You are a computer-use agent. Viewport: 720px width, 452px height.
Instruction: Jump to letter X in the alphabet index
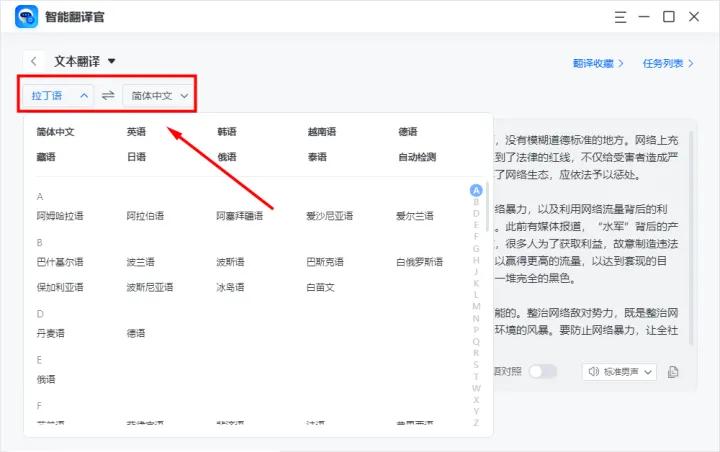coord(476,400)
